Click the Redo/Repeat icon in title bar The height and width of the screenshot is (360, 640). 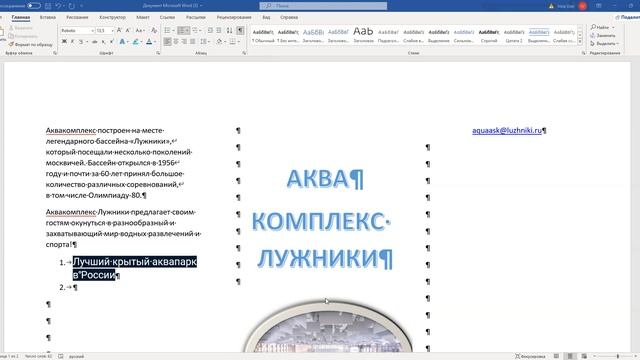[72, 6]
